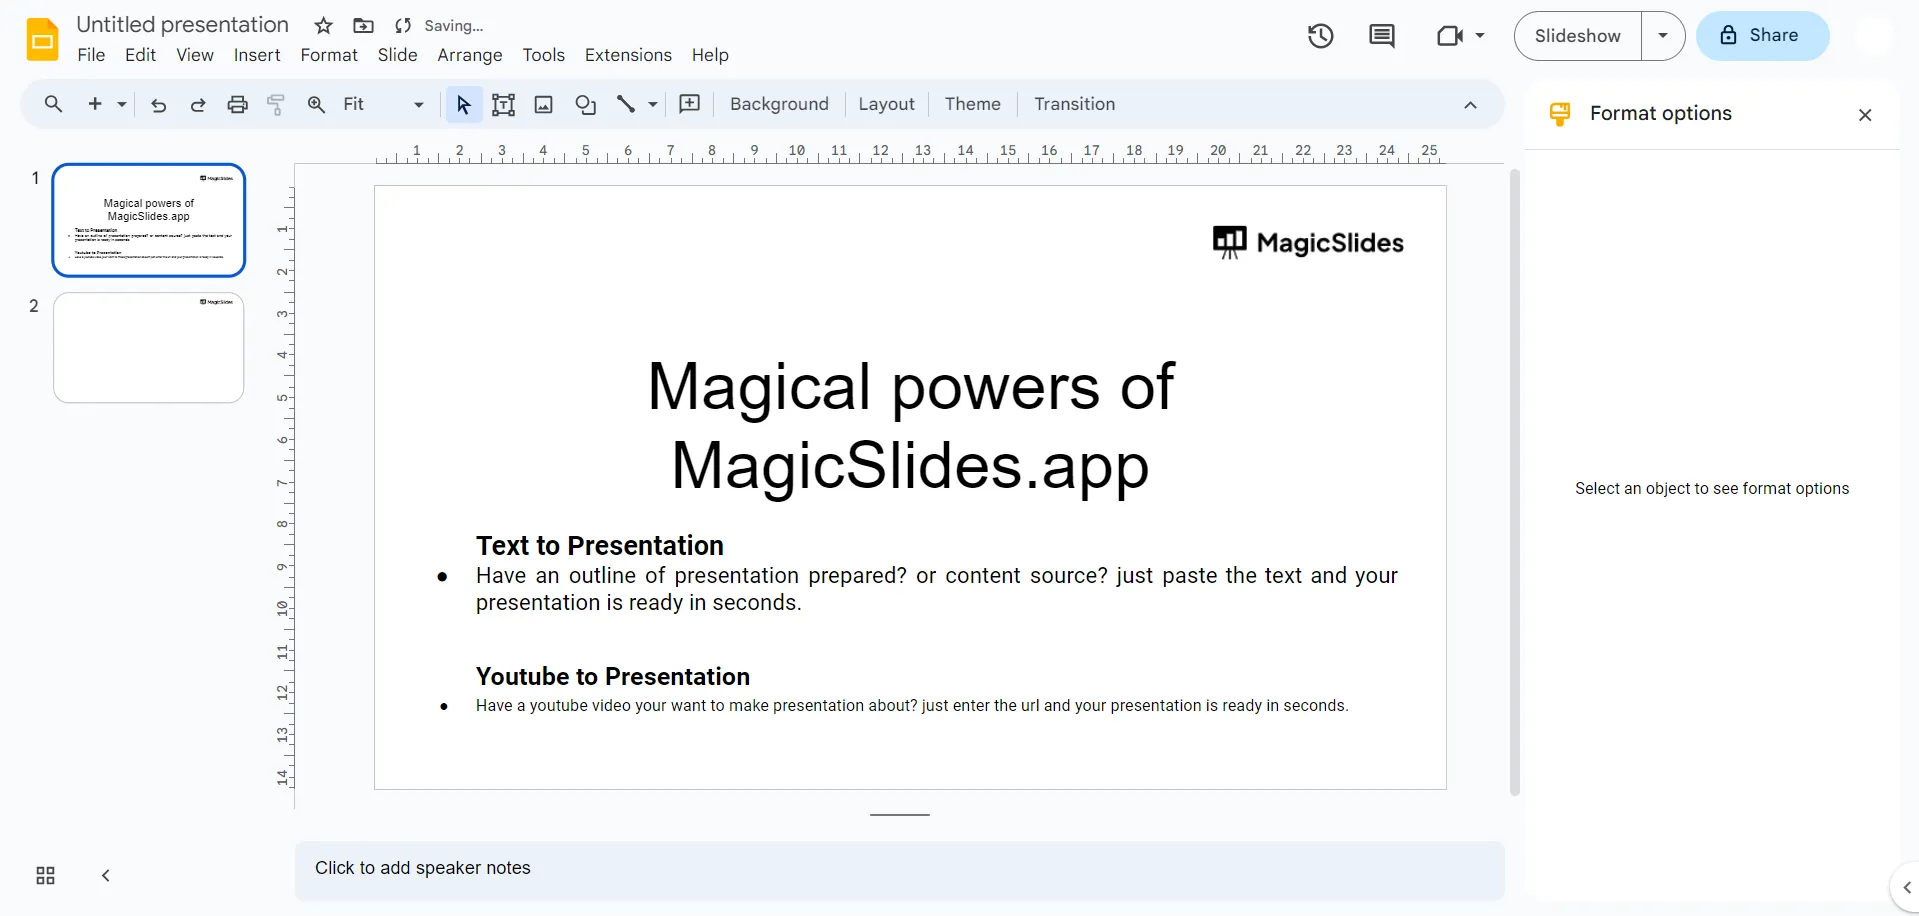The image size is (1919, 916).
Task: Click the Share button
Action: point(1762,36)
